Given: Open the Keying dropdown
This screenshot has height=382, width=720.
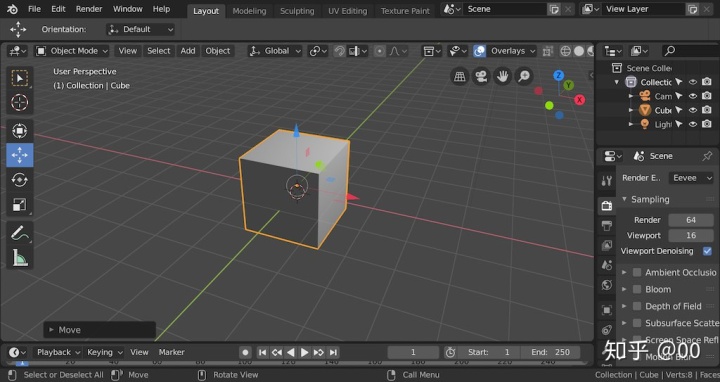Looking at the screenshot, I should coord(104,352).
